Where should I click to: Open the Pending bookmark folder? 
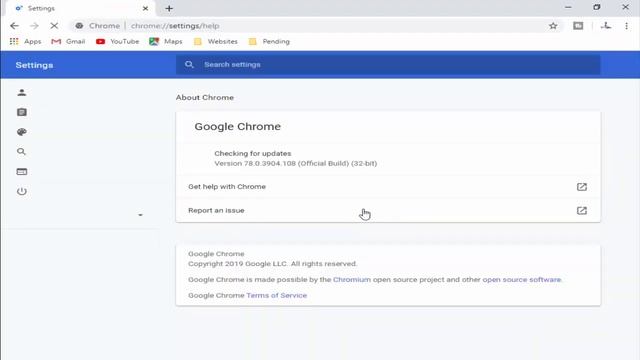269,42
